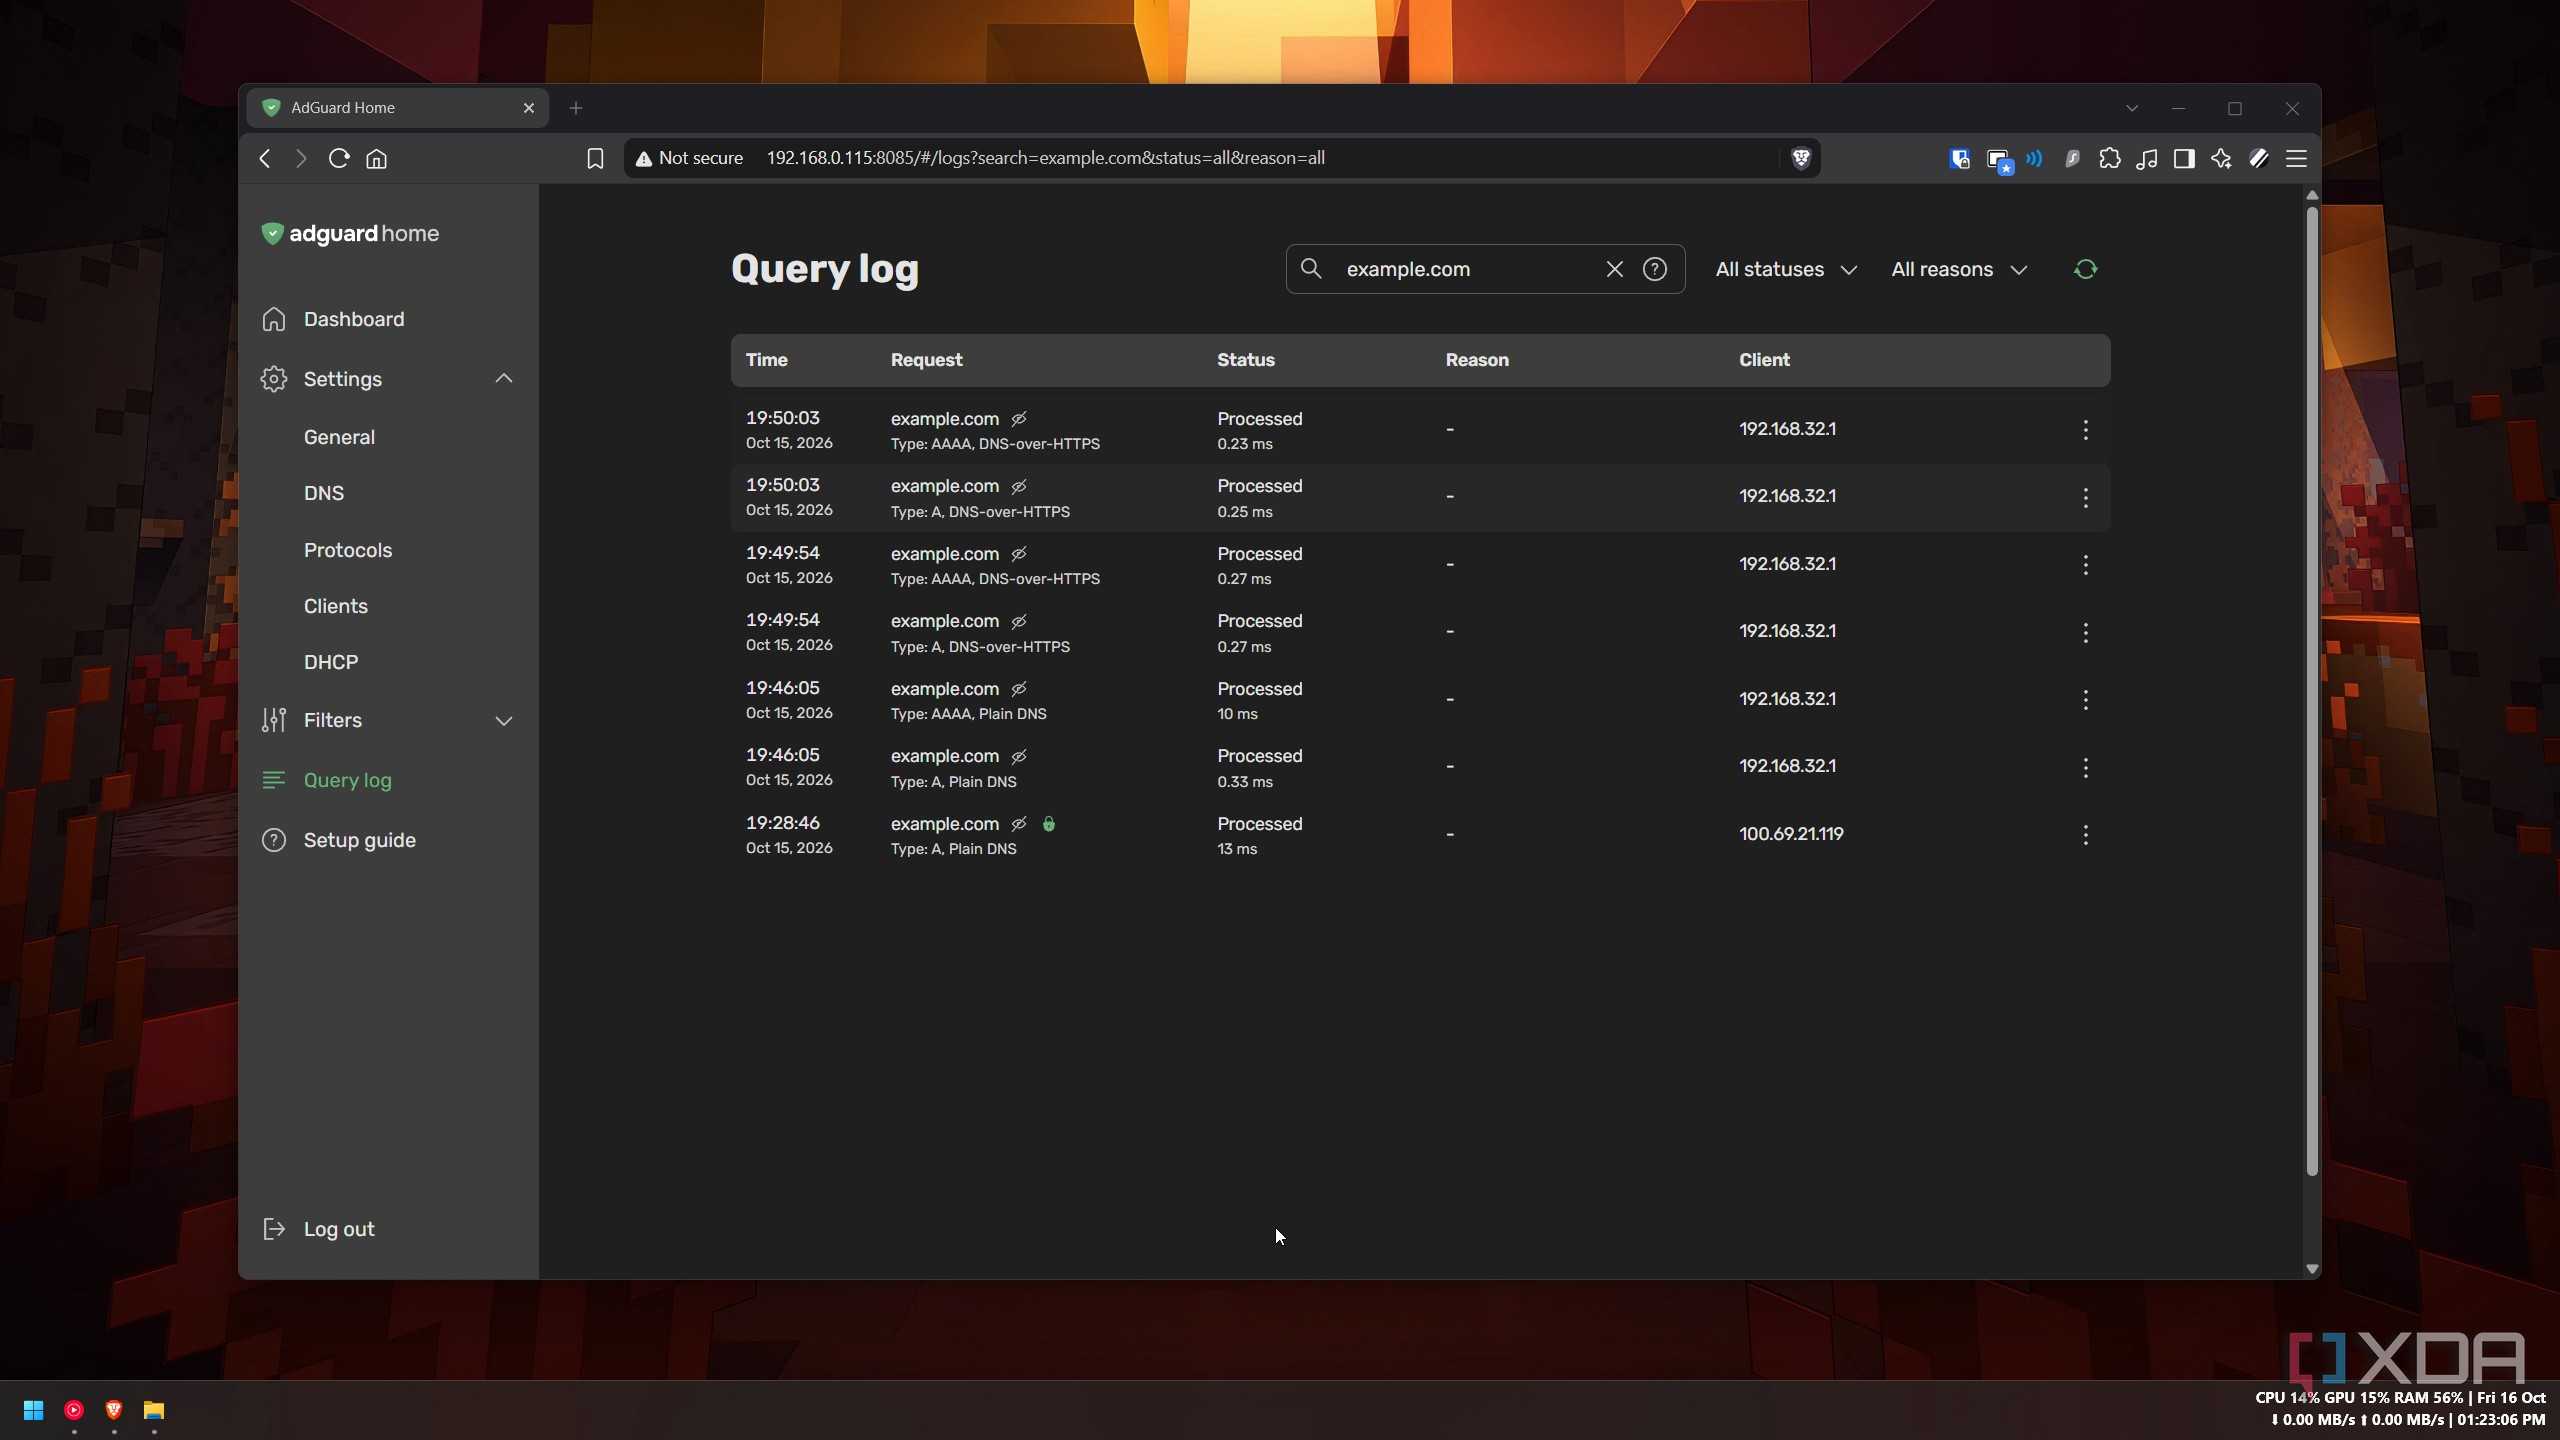
Task: Click the page vertical scrollbar
Action: 2311,690
